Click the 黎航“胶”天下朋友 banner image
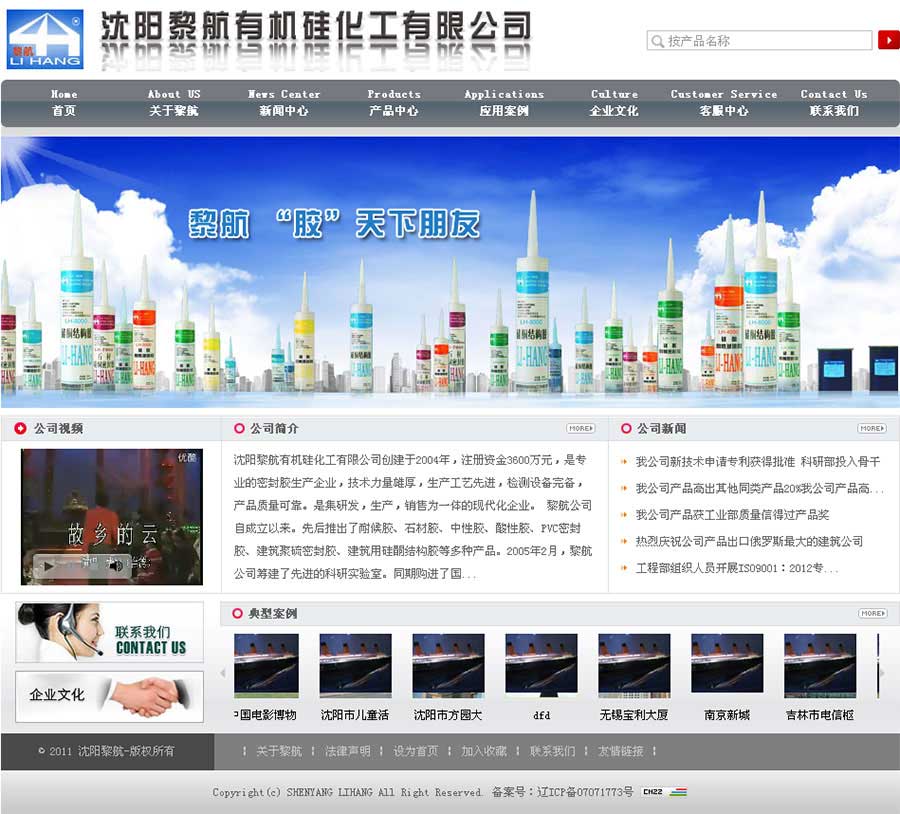This screenshot has height=814, width=900. 450,272
